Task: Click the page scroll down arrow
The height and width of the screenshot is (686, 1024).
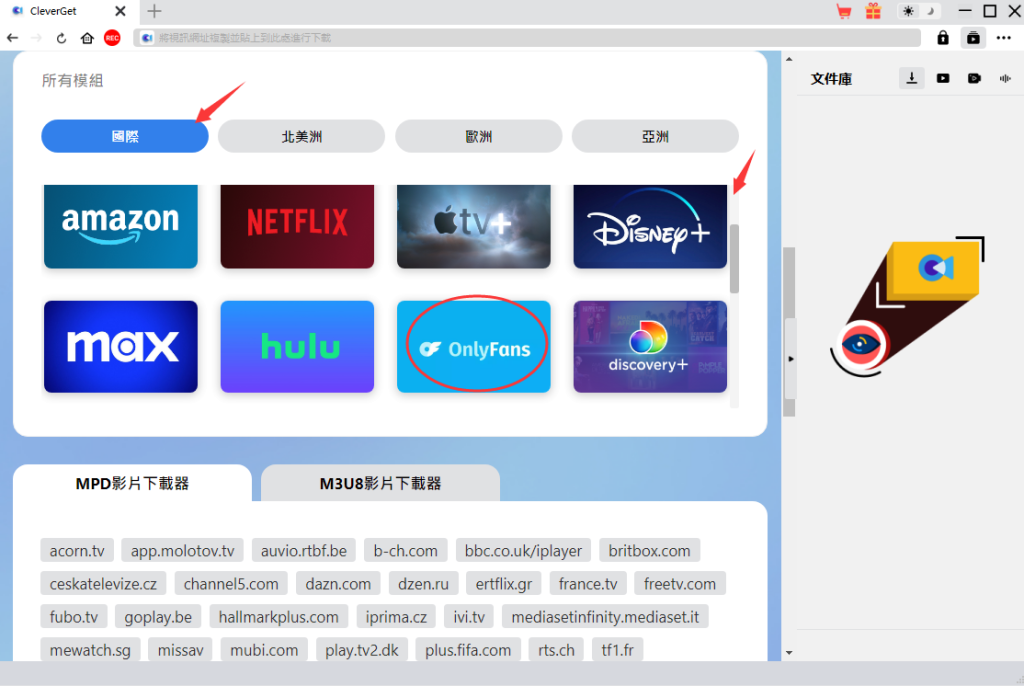Action: [x=789, y=653]
